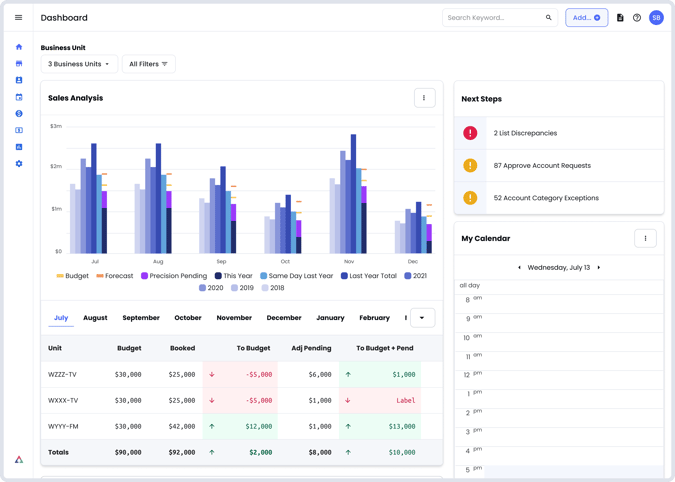
Task: Expand the months tab overflow dropdown
Action: tap(422, 318)
